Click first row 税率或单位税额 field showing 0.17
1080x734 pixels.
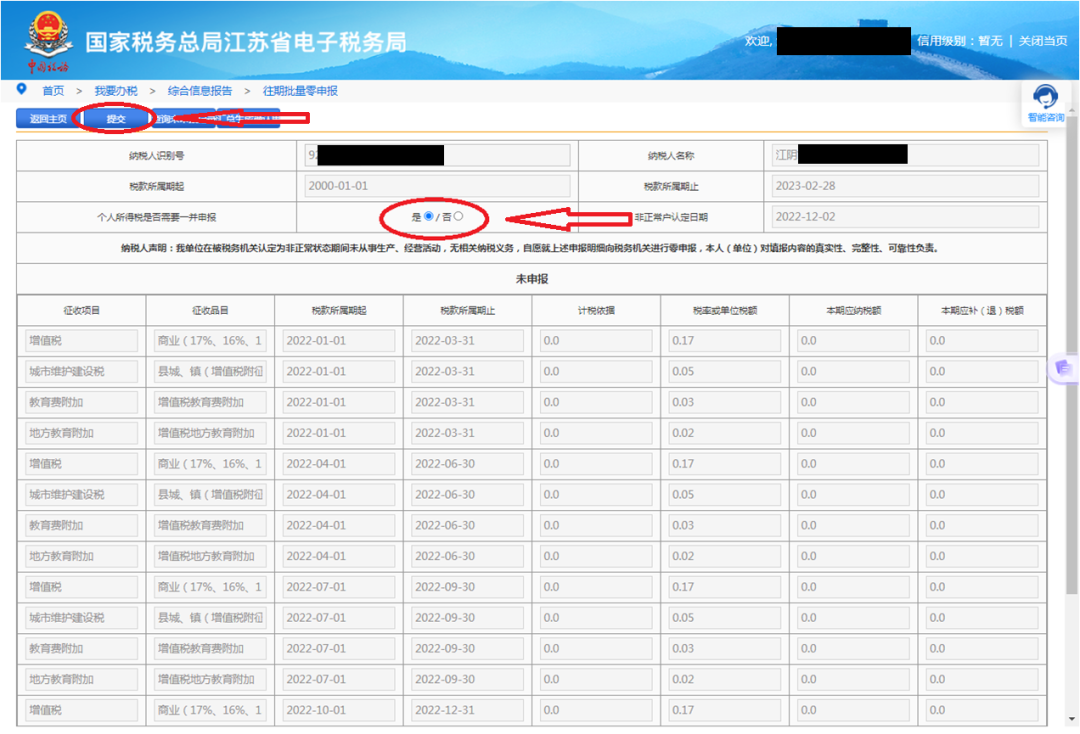pyautogui.click(x=724, y=341)
